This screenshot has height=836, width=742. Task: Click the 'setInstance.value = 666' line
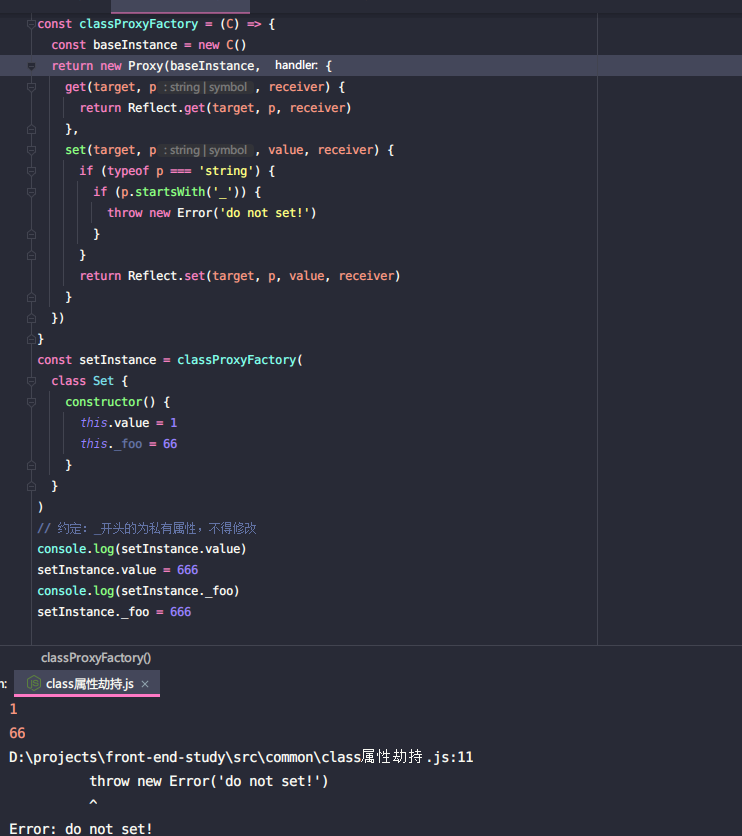(x=118, y=570)
